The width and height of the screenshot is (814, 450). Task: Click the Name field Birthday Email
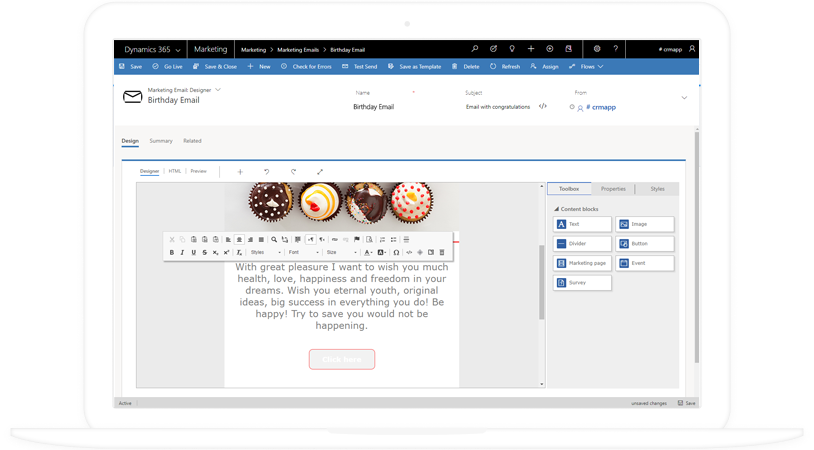(374, 106)
